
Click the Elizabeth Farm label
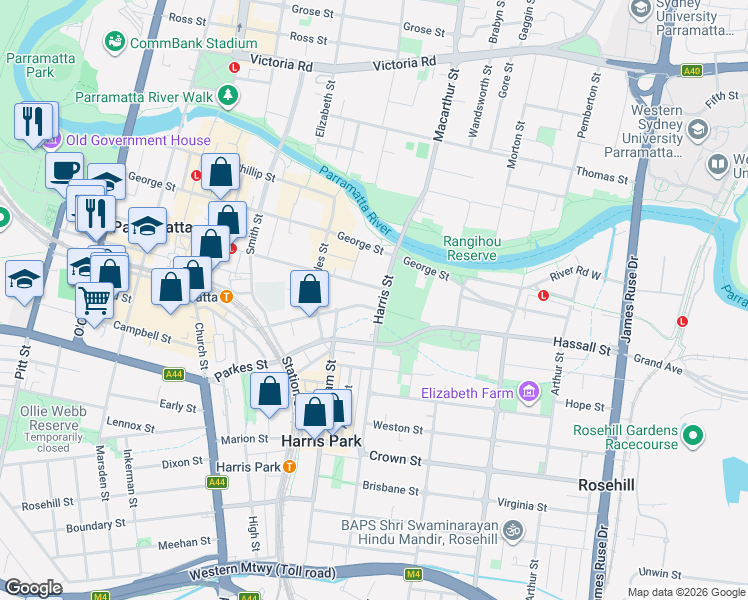tap(467, 393)
